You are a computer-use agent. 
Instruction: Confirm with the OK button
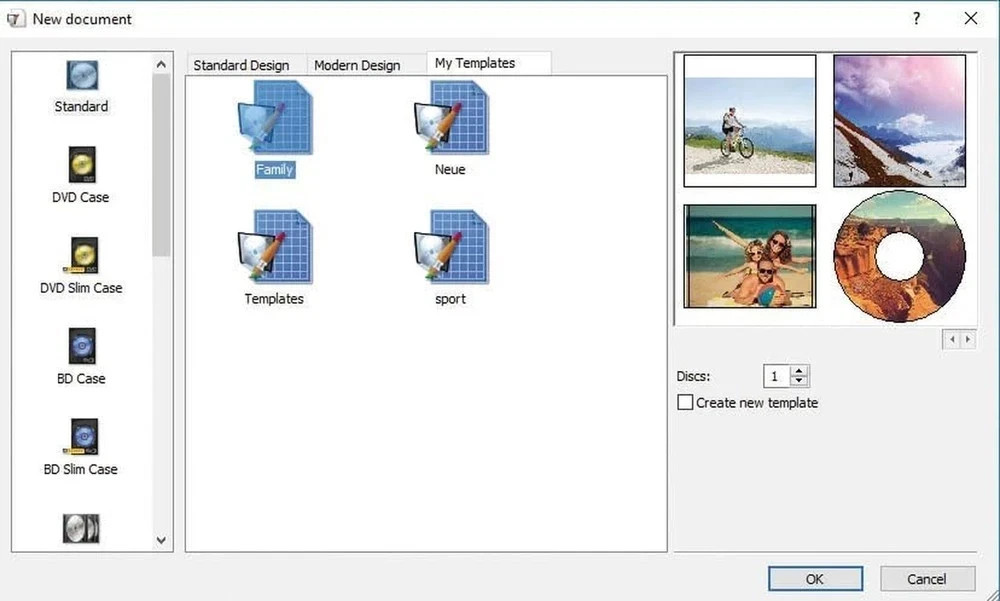[x=814, y=579]
